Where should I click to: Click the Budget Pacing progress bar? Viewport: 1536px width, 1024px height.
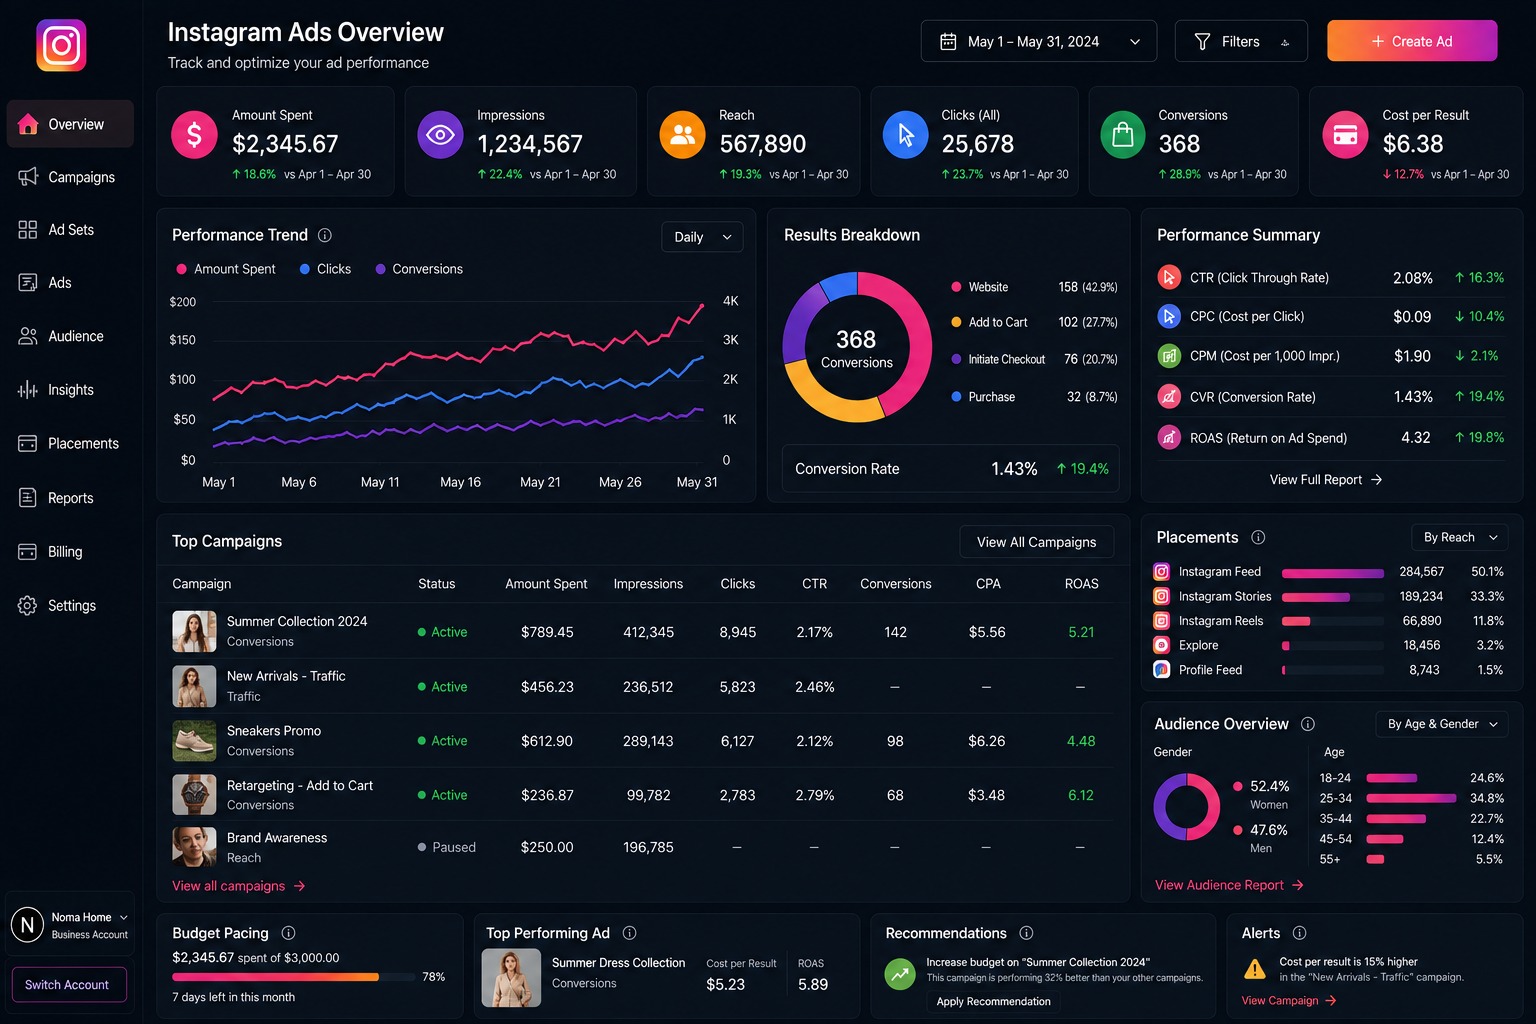[x=293, y=977]
